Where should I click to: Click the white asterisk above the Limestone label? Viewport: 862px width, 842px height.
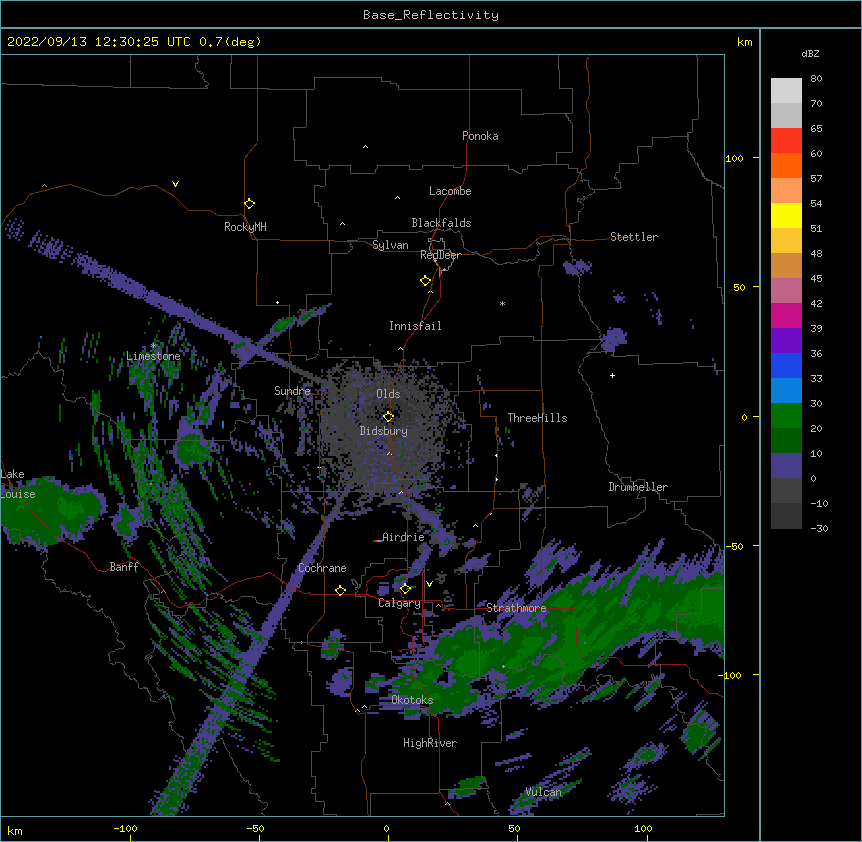[x=153, y=346]
